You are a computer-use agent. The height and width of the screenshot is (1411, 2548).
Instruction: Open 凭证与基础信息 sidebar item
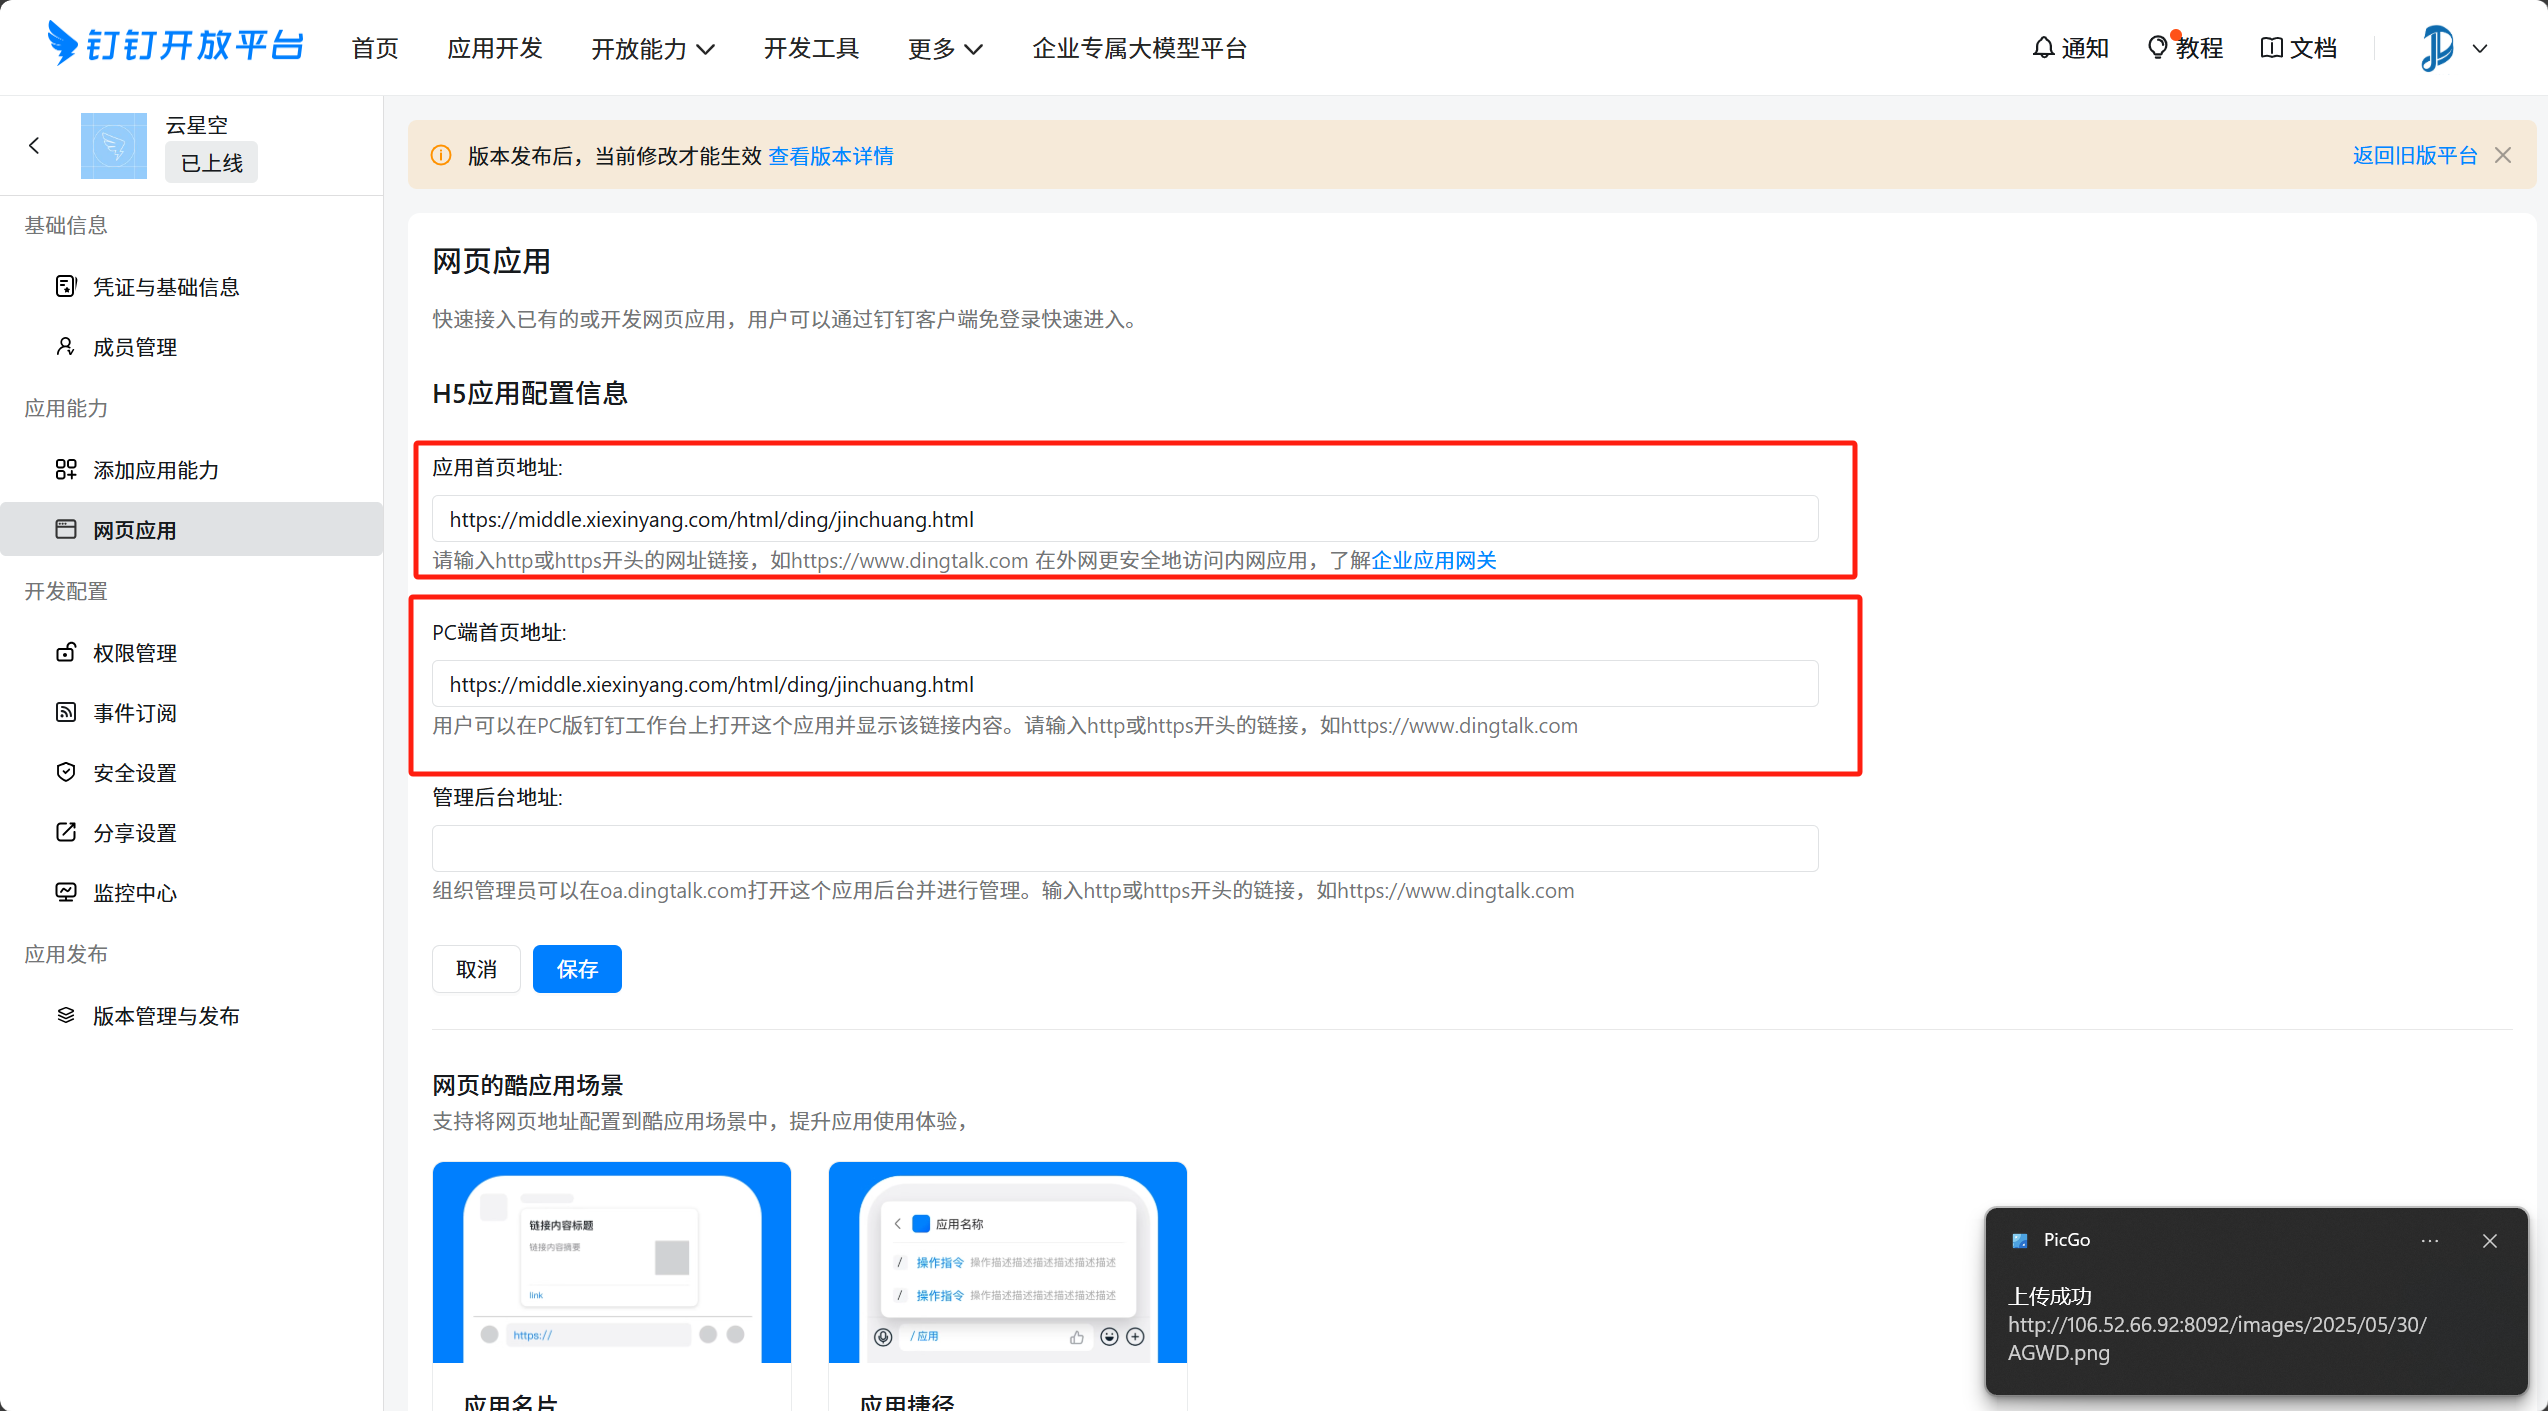click(x=166, y=287)
